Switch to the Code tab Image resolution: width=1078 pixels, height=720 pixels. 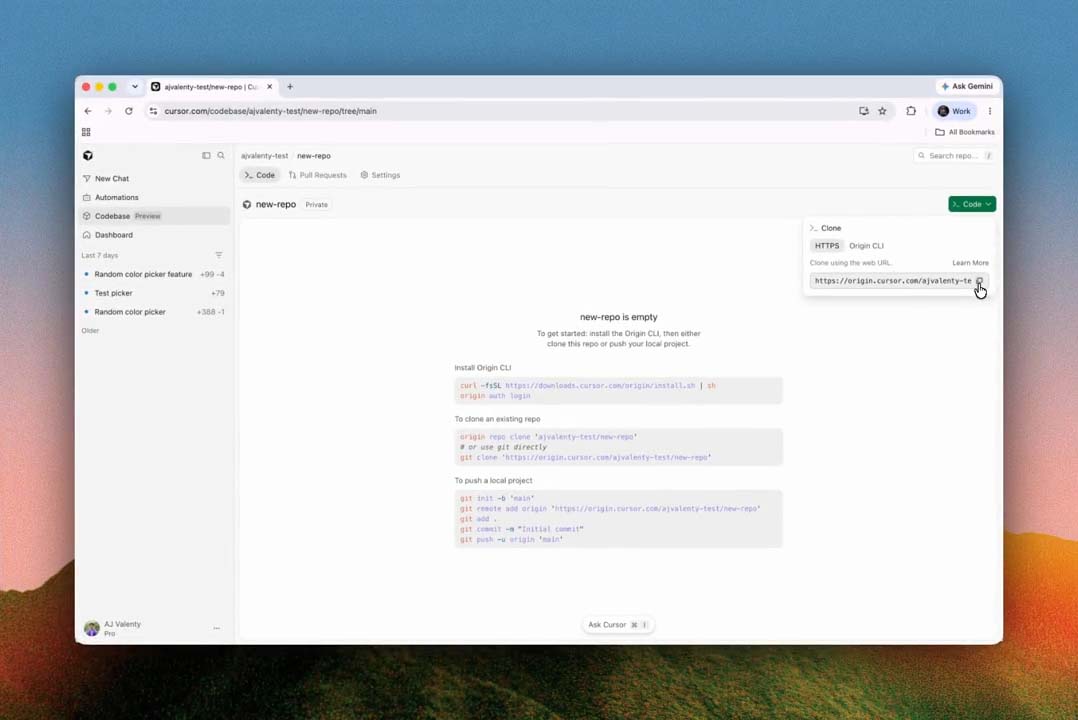point(260,175)
